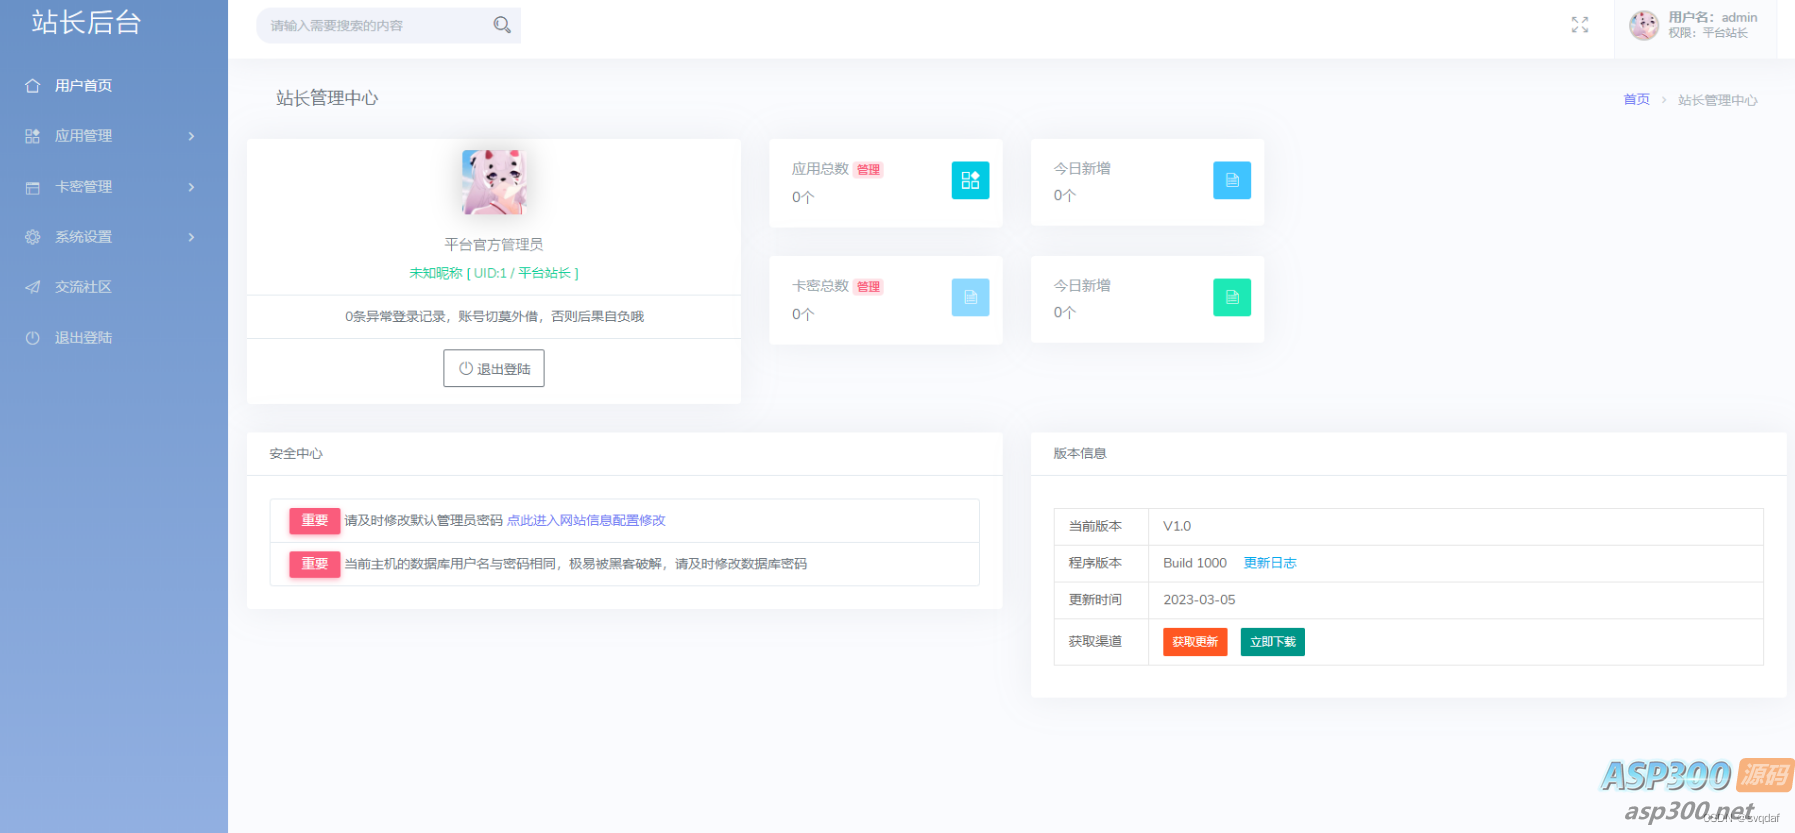
Task: Click the 管理 badge next to 应用总数
Action: 868,170
